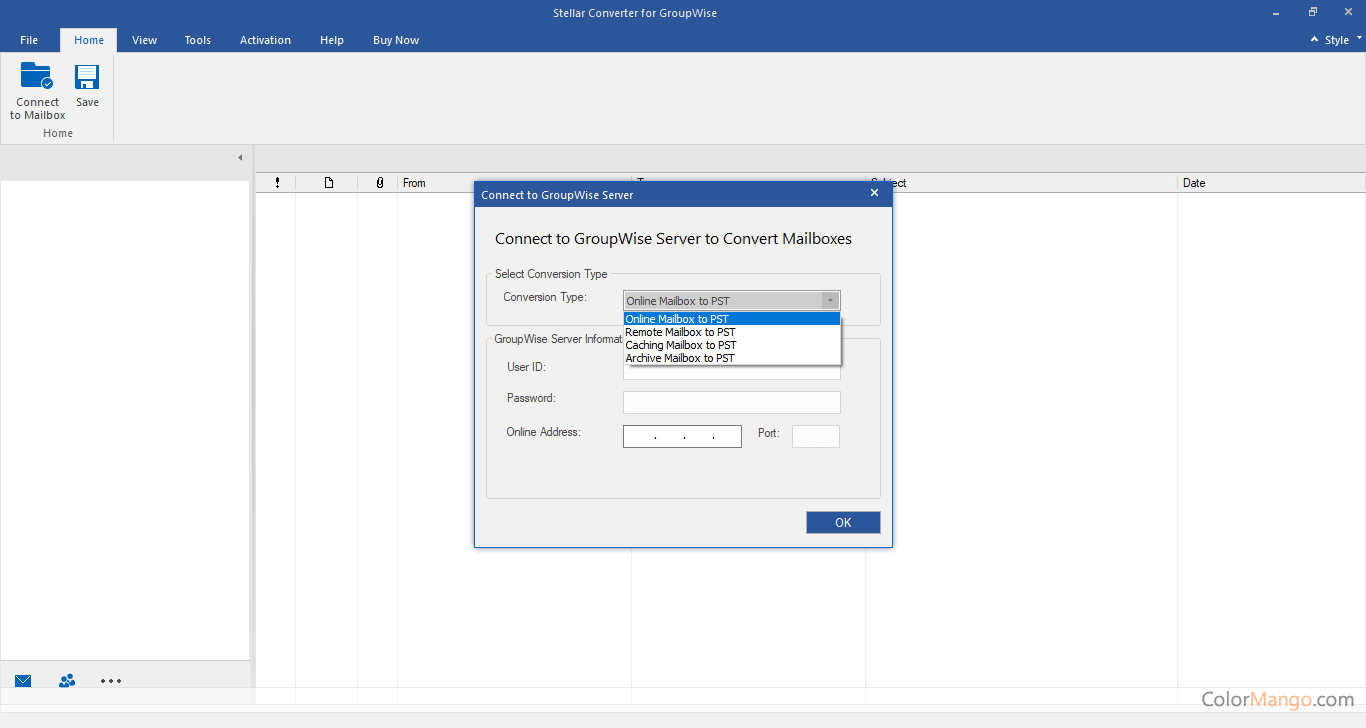Show more navigation options (three dots)

coord(111,681)
